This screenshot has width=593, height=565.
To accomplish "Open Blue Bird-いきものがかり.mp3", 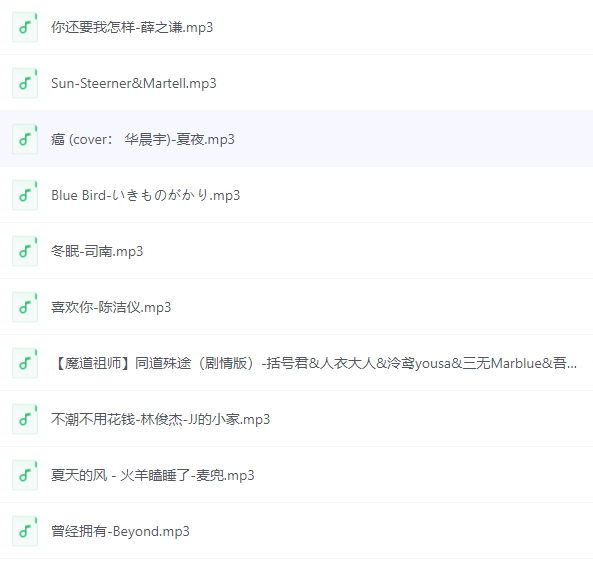I will coord(146,195).
